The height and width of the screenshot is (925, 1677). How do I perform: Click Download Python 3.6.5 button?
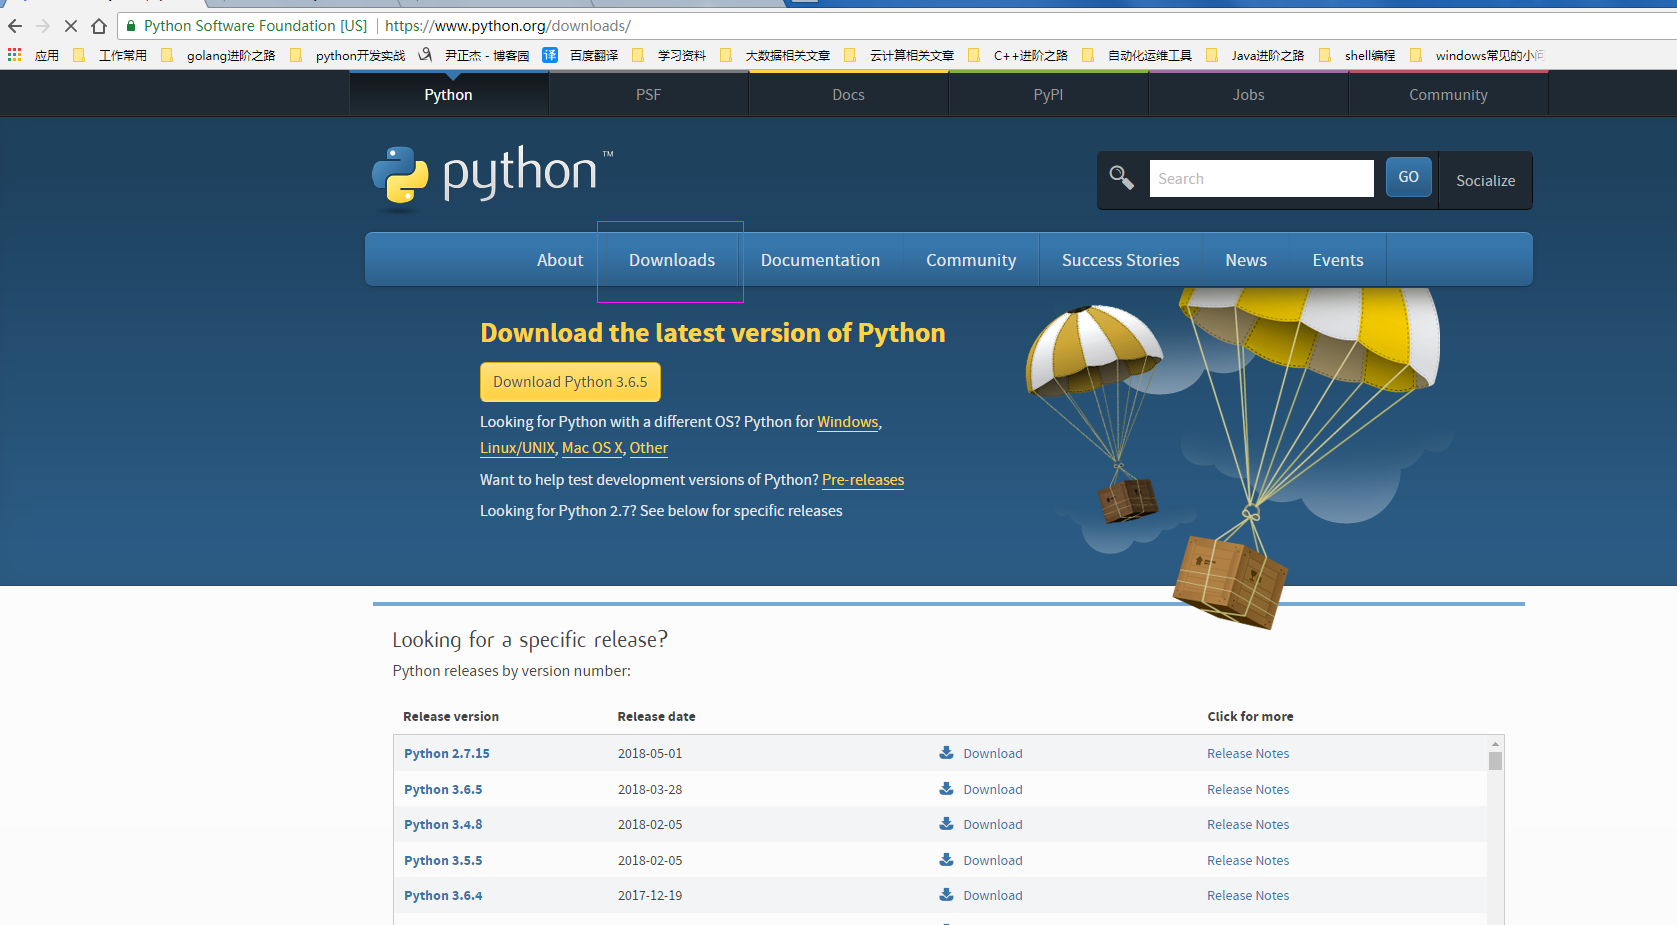[570, 382]
